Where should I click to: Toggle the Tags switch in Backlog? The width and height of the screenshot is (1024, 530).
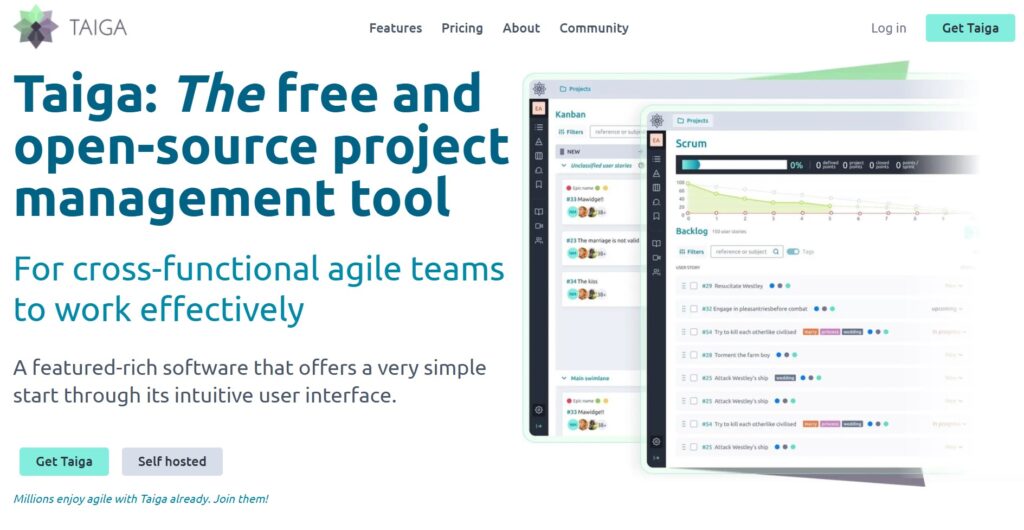793,251
